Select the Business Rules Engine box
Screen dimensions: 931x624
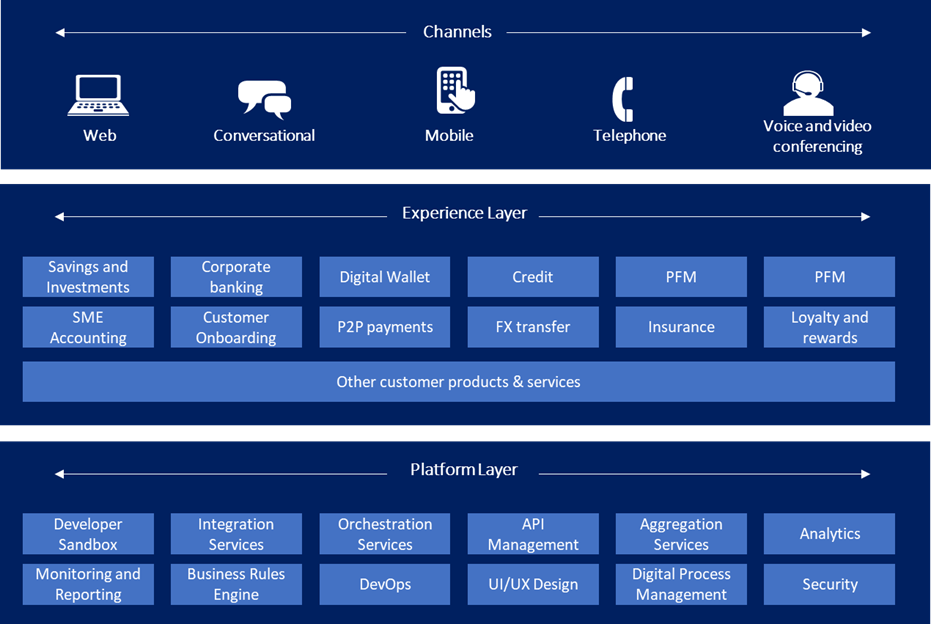point(236,584)
